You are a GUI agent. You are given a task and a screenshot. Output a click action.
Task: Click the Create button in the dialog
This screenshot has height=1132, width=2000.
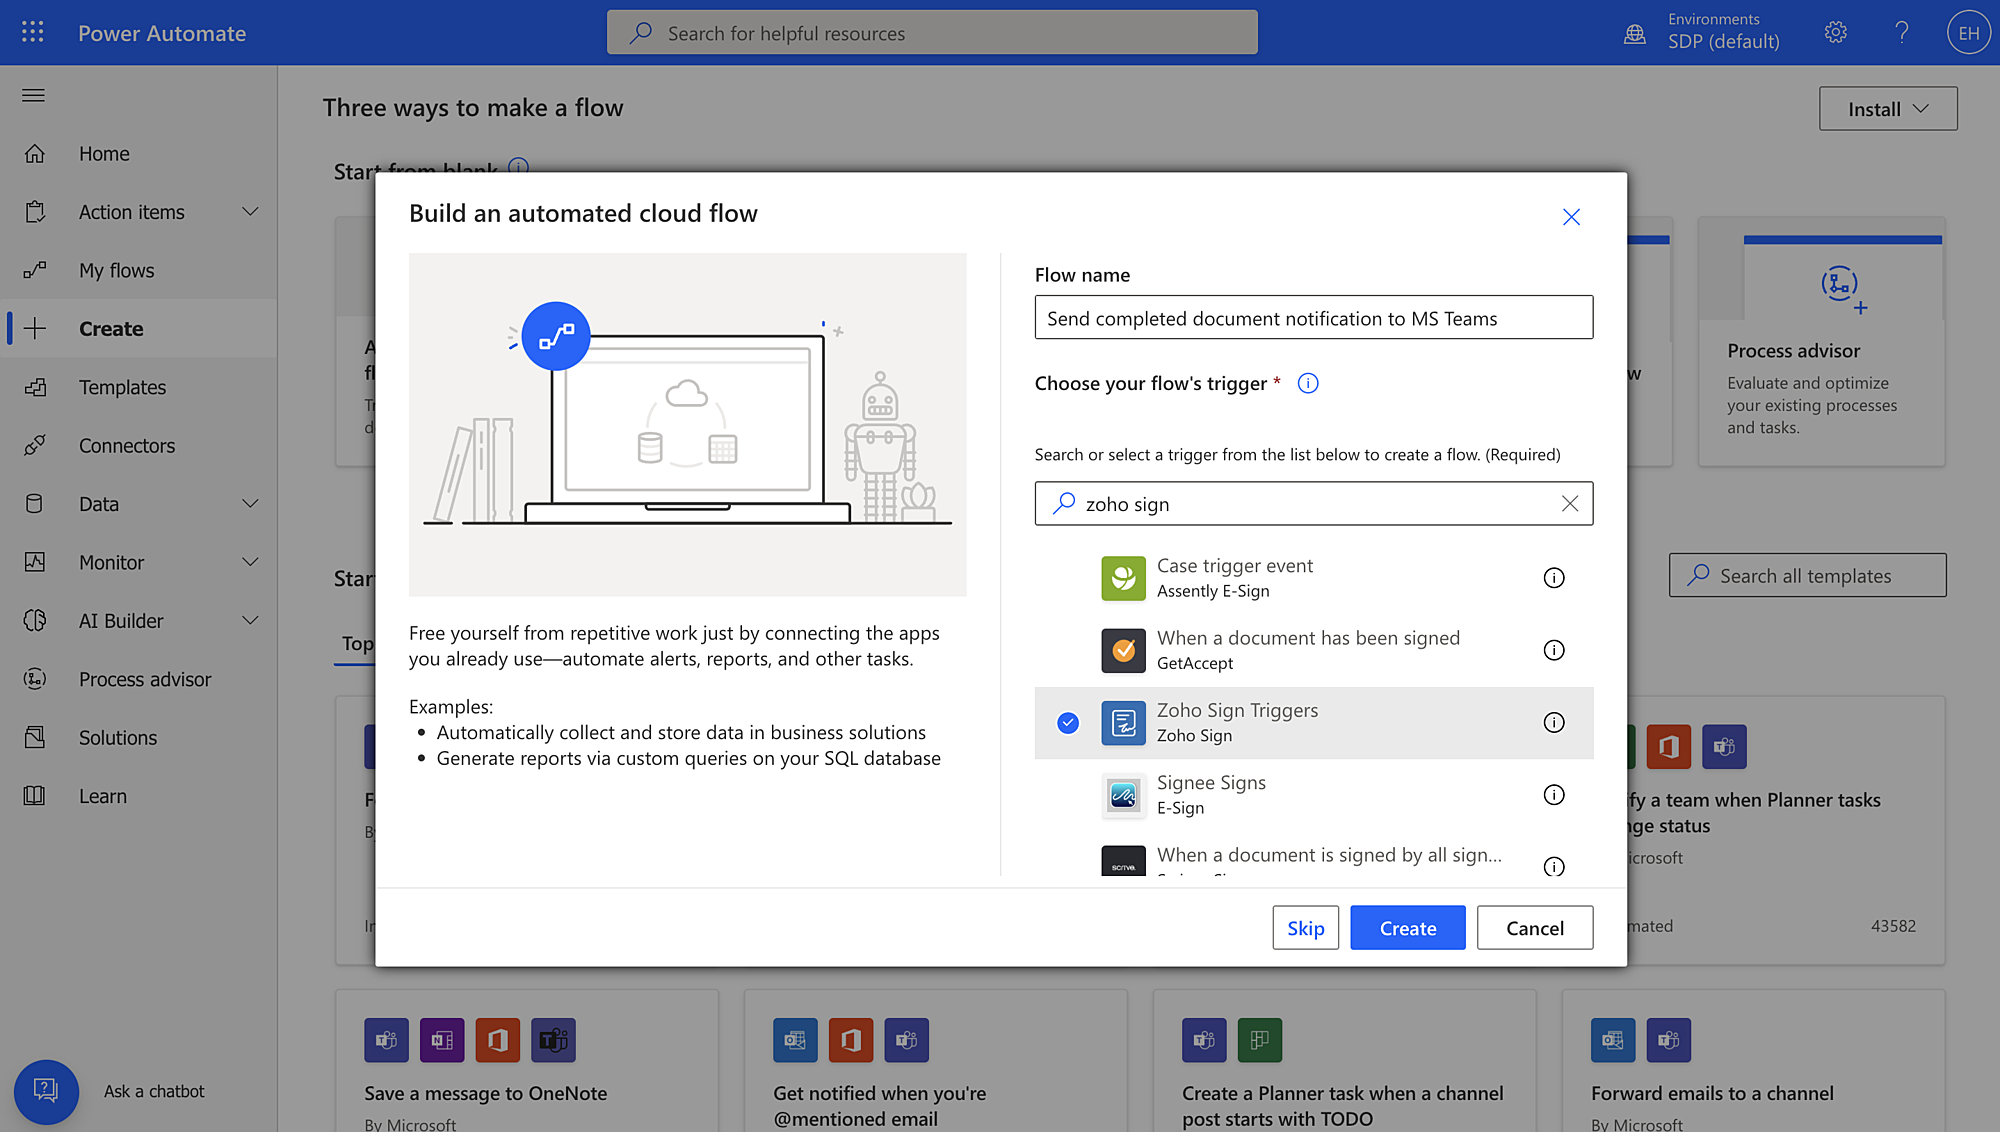pos(1407,928)
